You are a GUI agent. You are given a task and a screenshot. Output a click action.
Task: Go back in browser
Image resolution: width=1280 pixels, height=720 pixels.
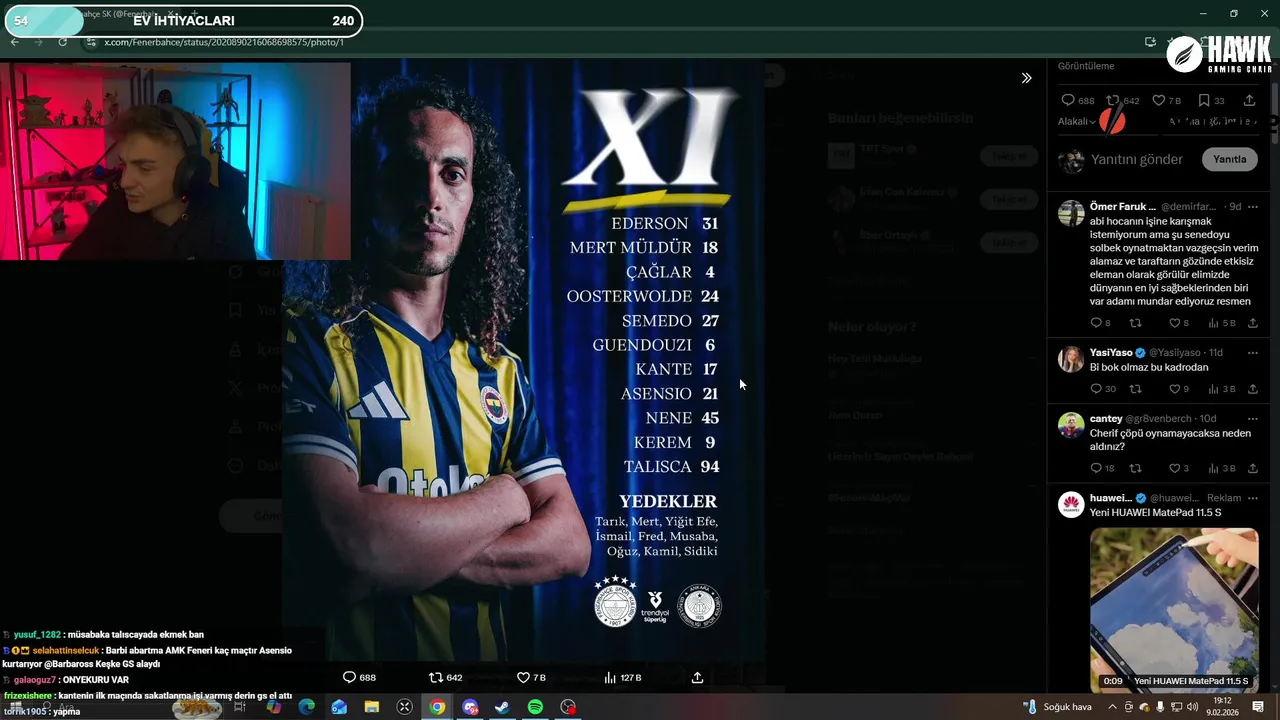coord(14,42)
